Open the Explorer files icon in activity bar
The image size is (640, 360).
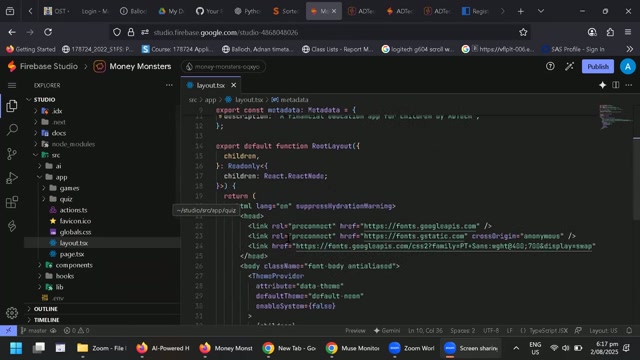[x=12, y=106]
